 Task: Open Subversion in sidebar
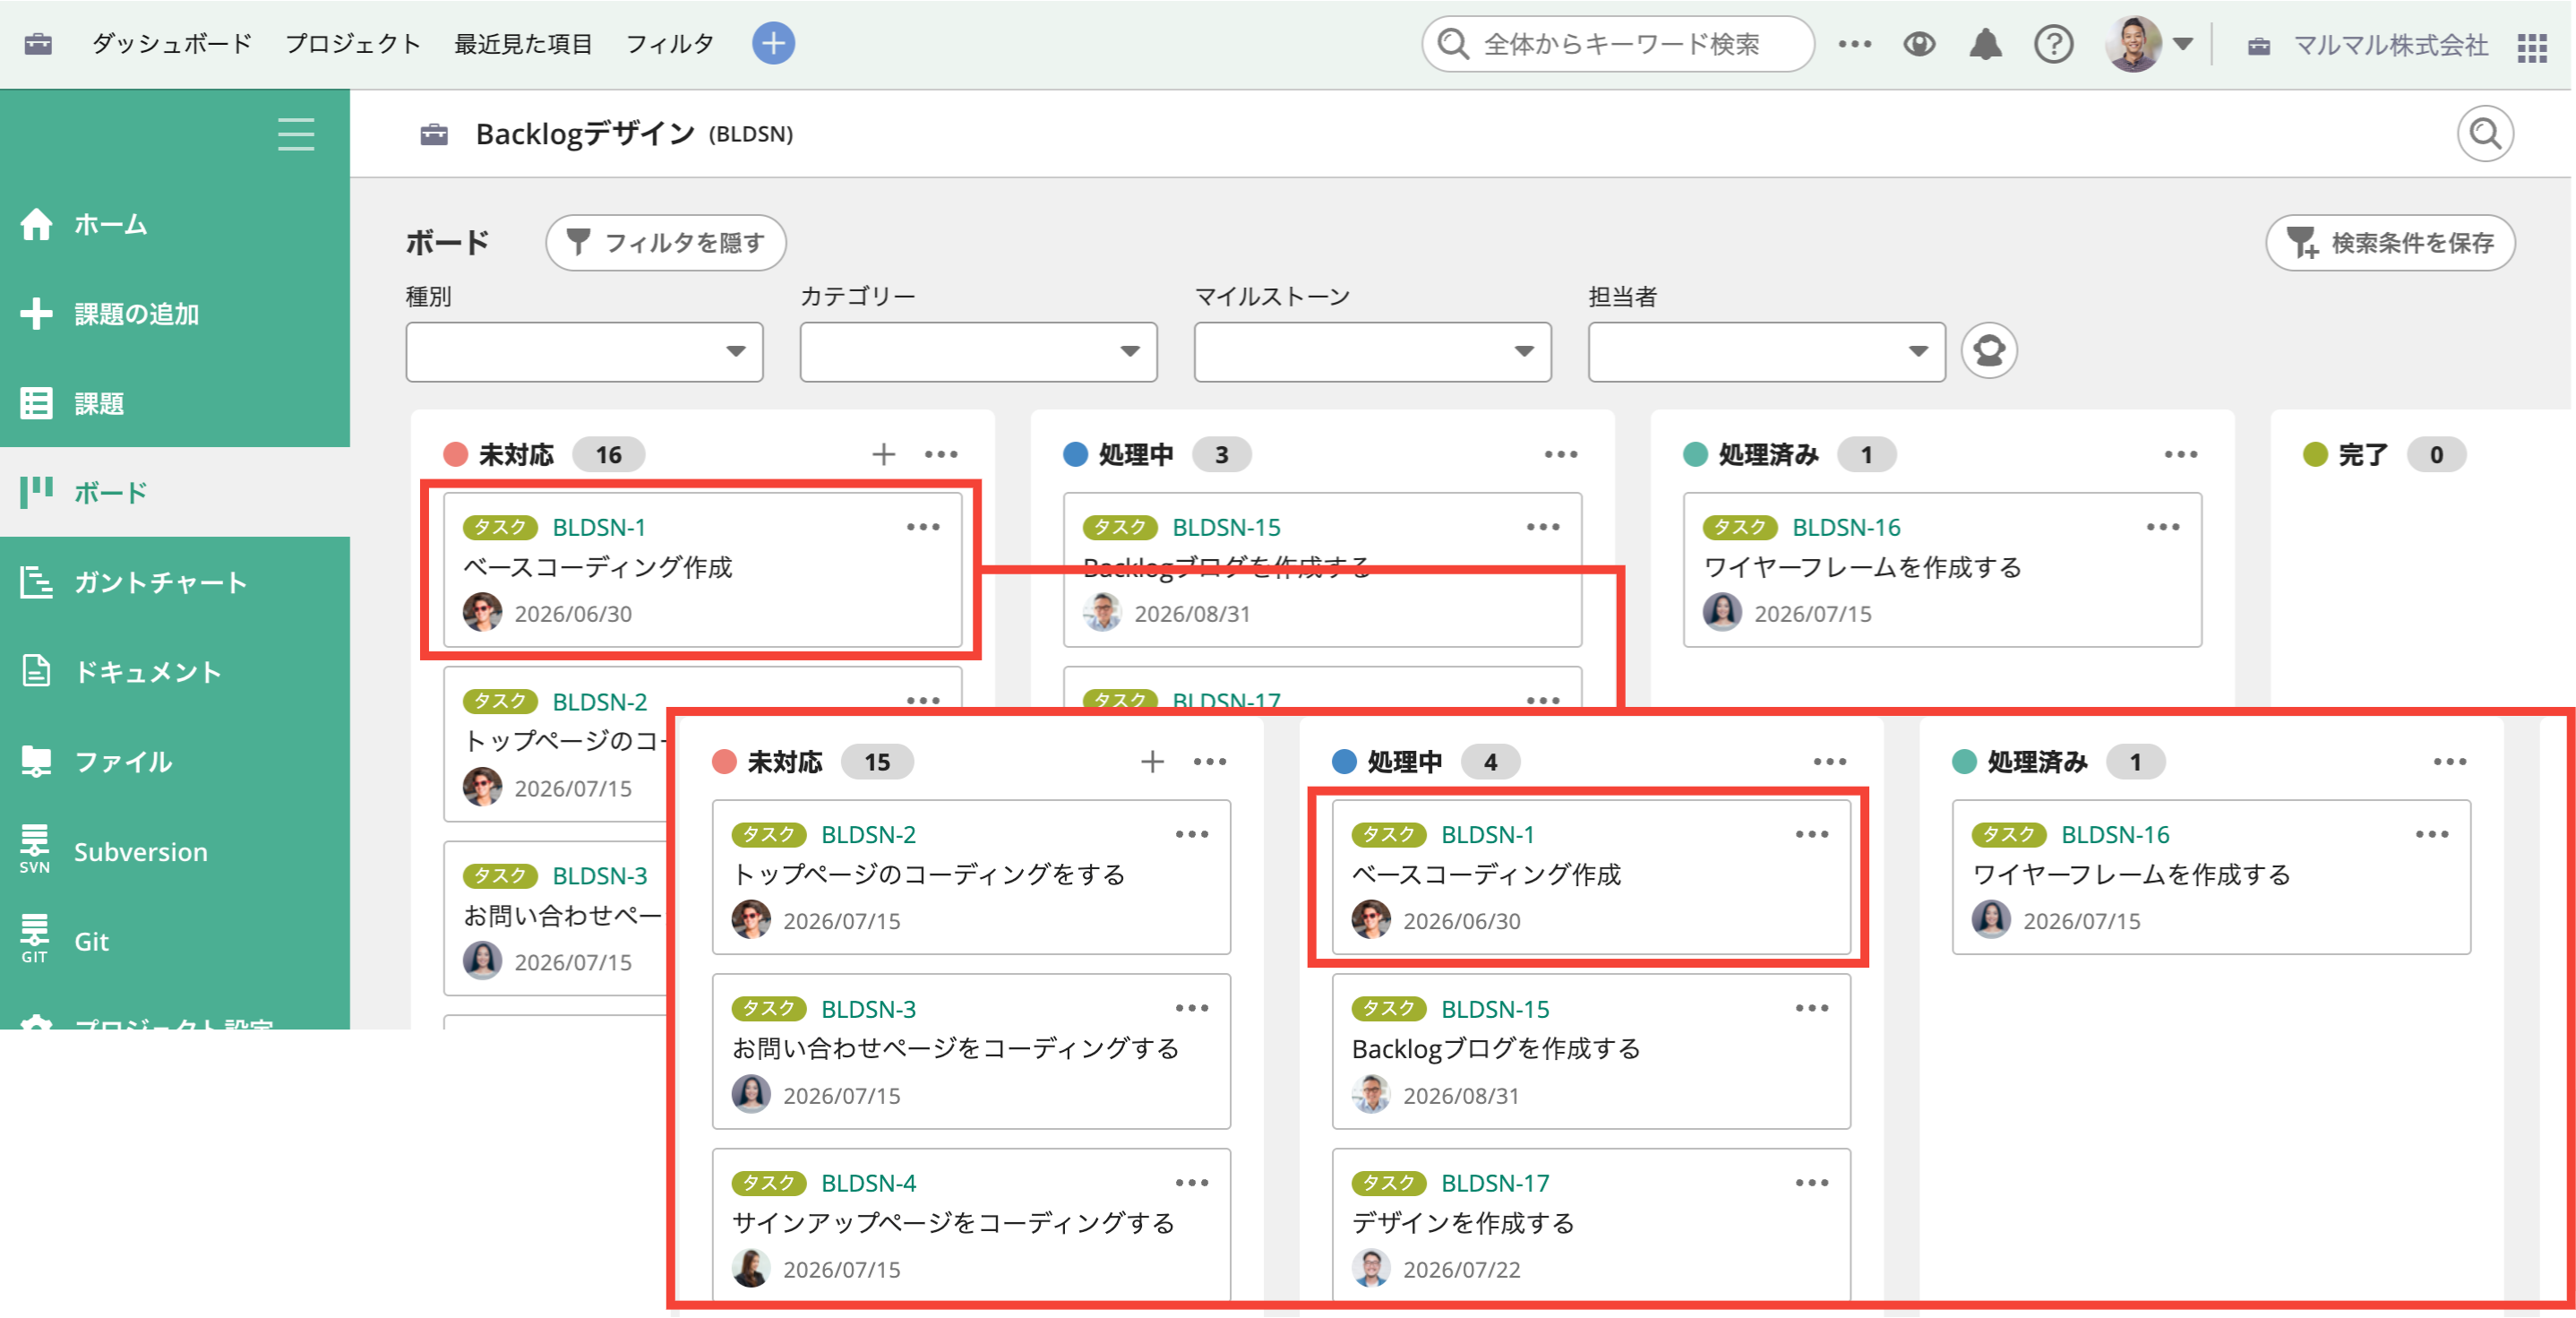(175, 851)
